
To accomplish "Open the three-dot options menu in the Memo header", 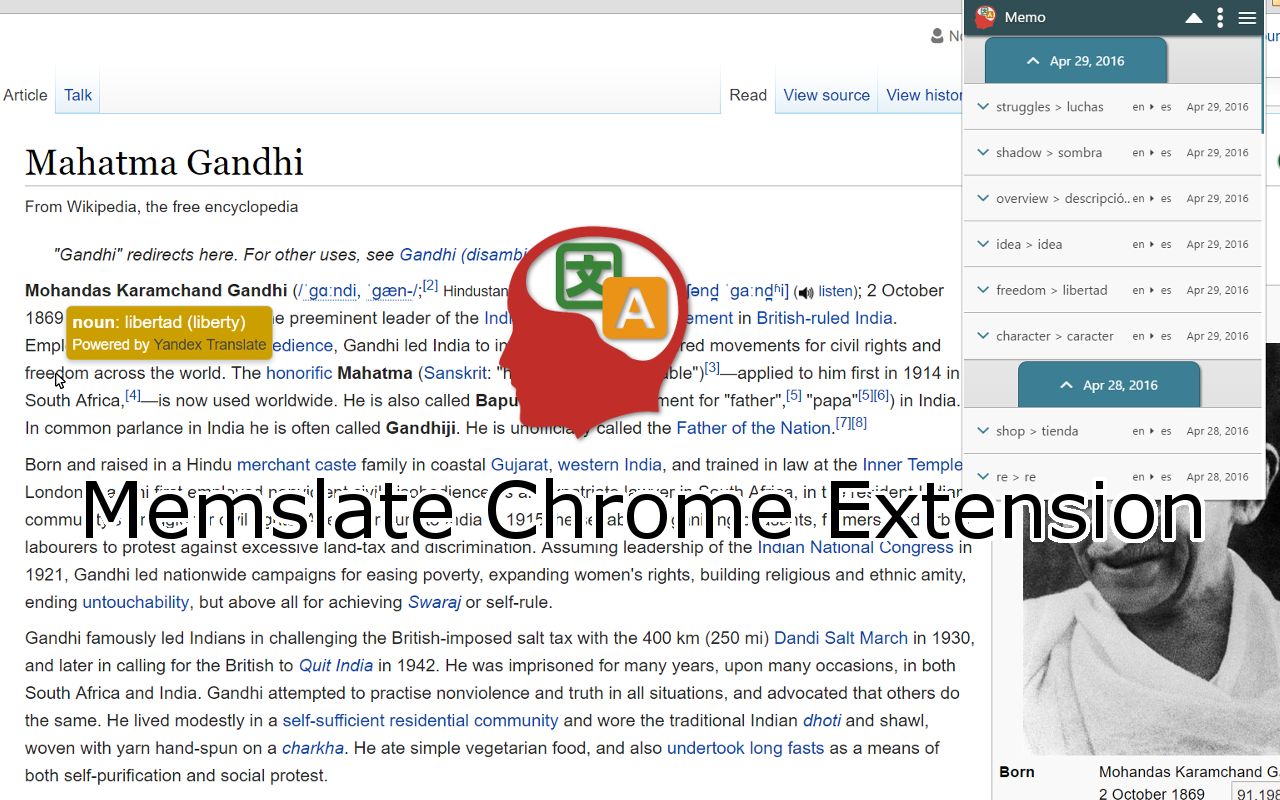I will pos(1219,17).
